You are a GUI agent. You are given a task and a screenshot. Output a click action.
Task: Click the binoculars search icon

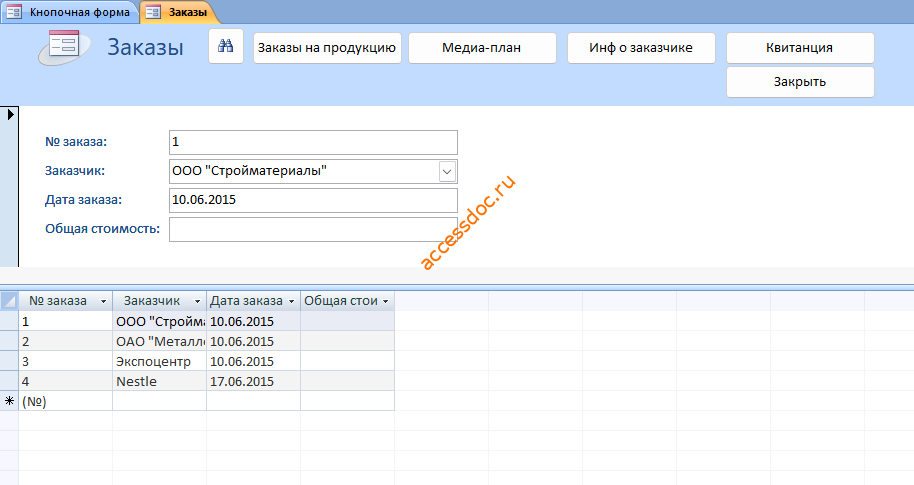(x=226, y=47)
